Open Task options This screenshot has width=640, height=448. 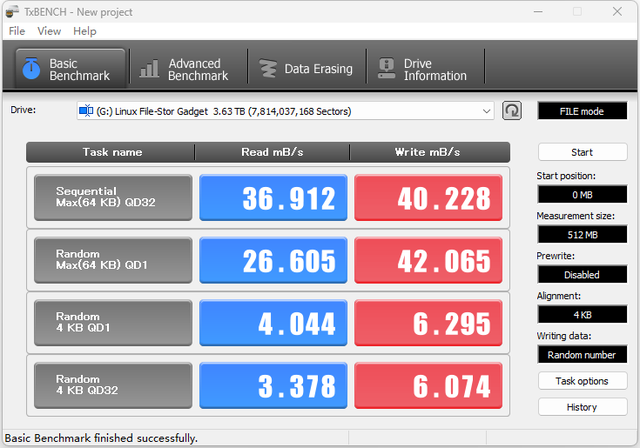(582, 381)
